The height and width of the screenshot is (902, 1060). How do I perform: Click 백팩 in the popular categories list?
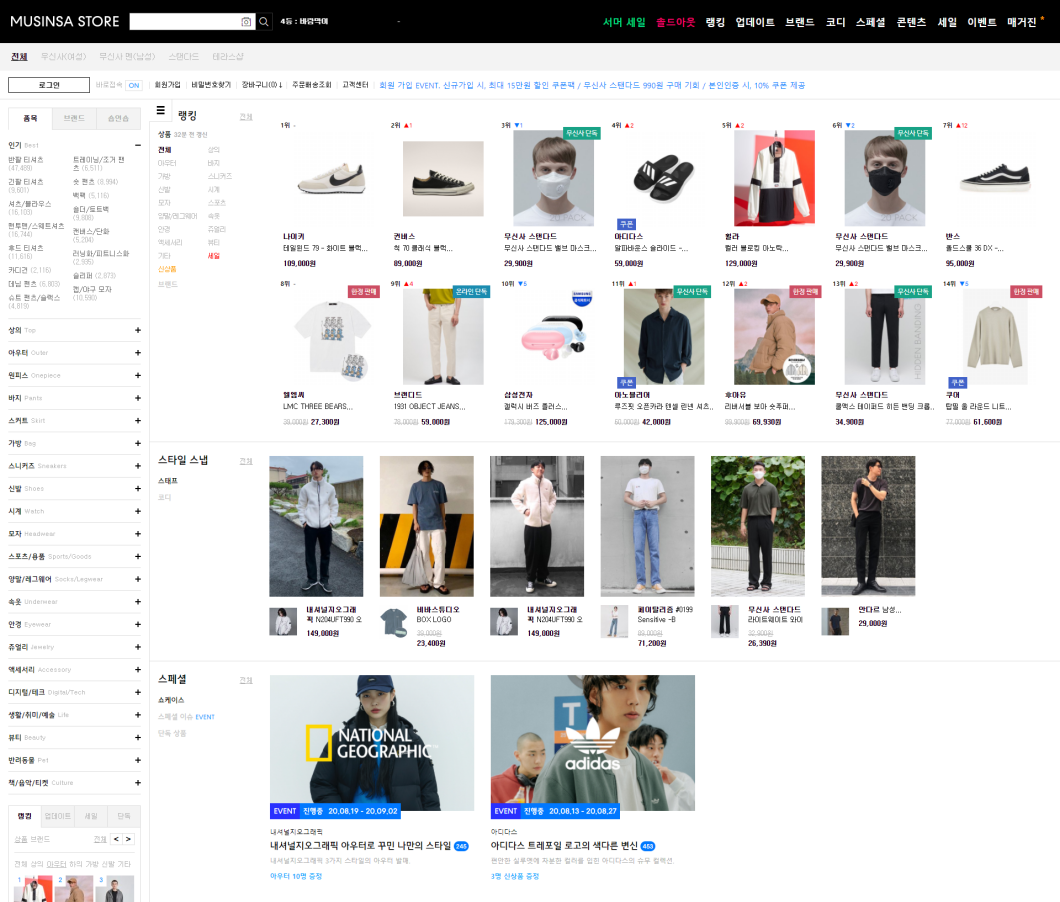pyautogui.click(x=79, y=195)
